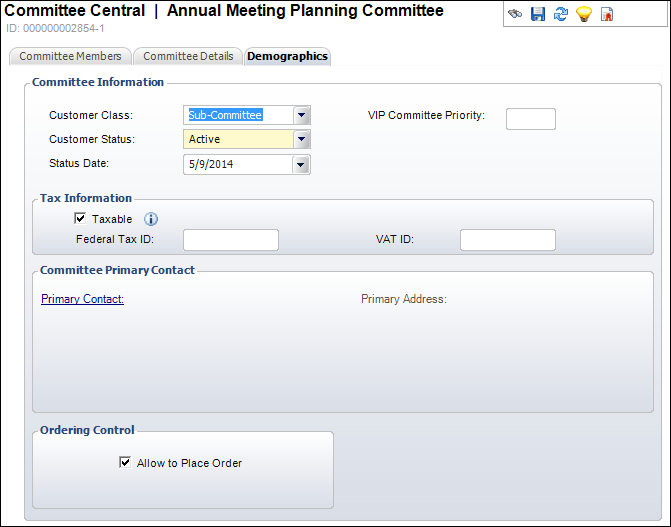The image size is (671, 527).
Task: Click the blue floppy disk save icon
Action: [x=538, y=14]
